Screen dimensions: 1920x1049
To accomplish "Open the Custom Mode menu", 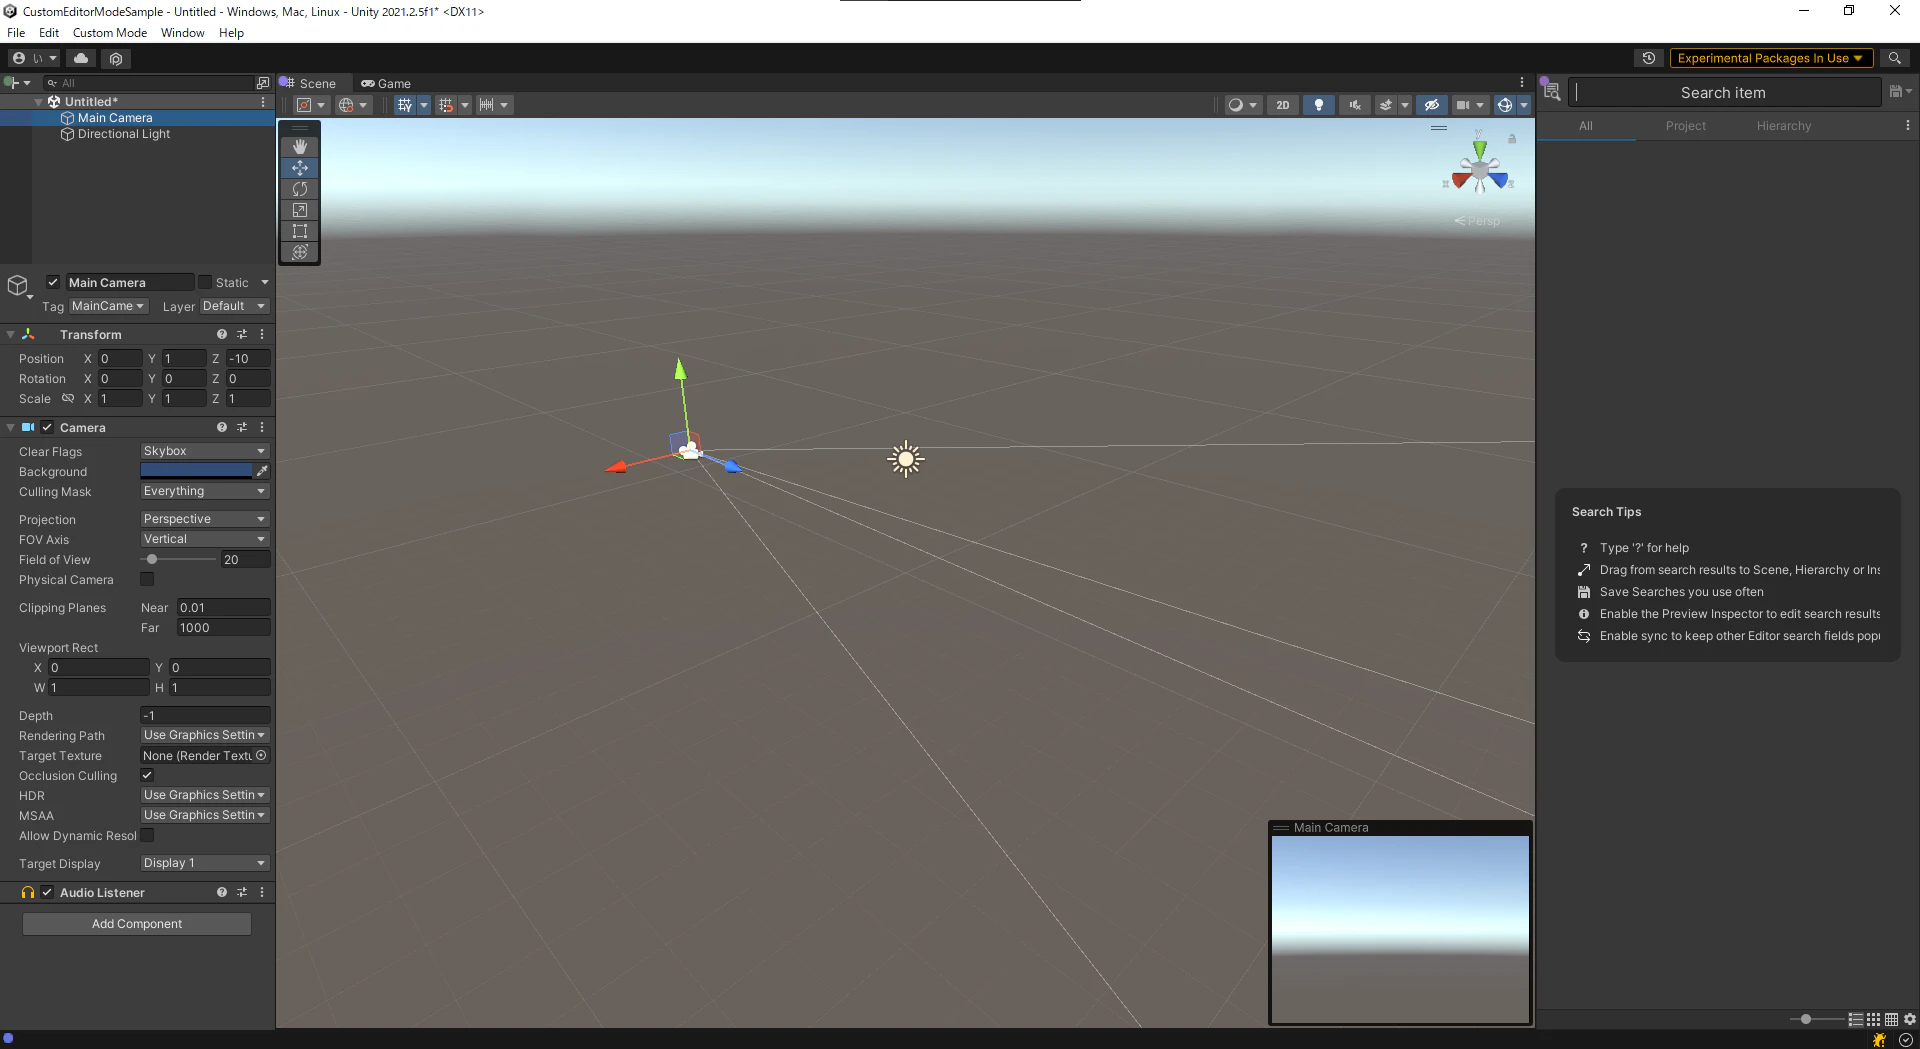I will [x=110, y=33].
